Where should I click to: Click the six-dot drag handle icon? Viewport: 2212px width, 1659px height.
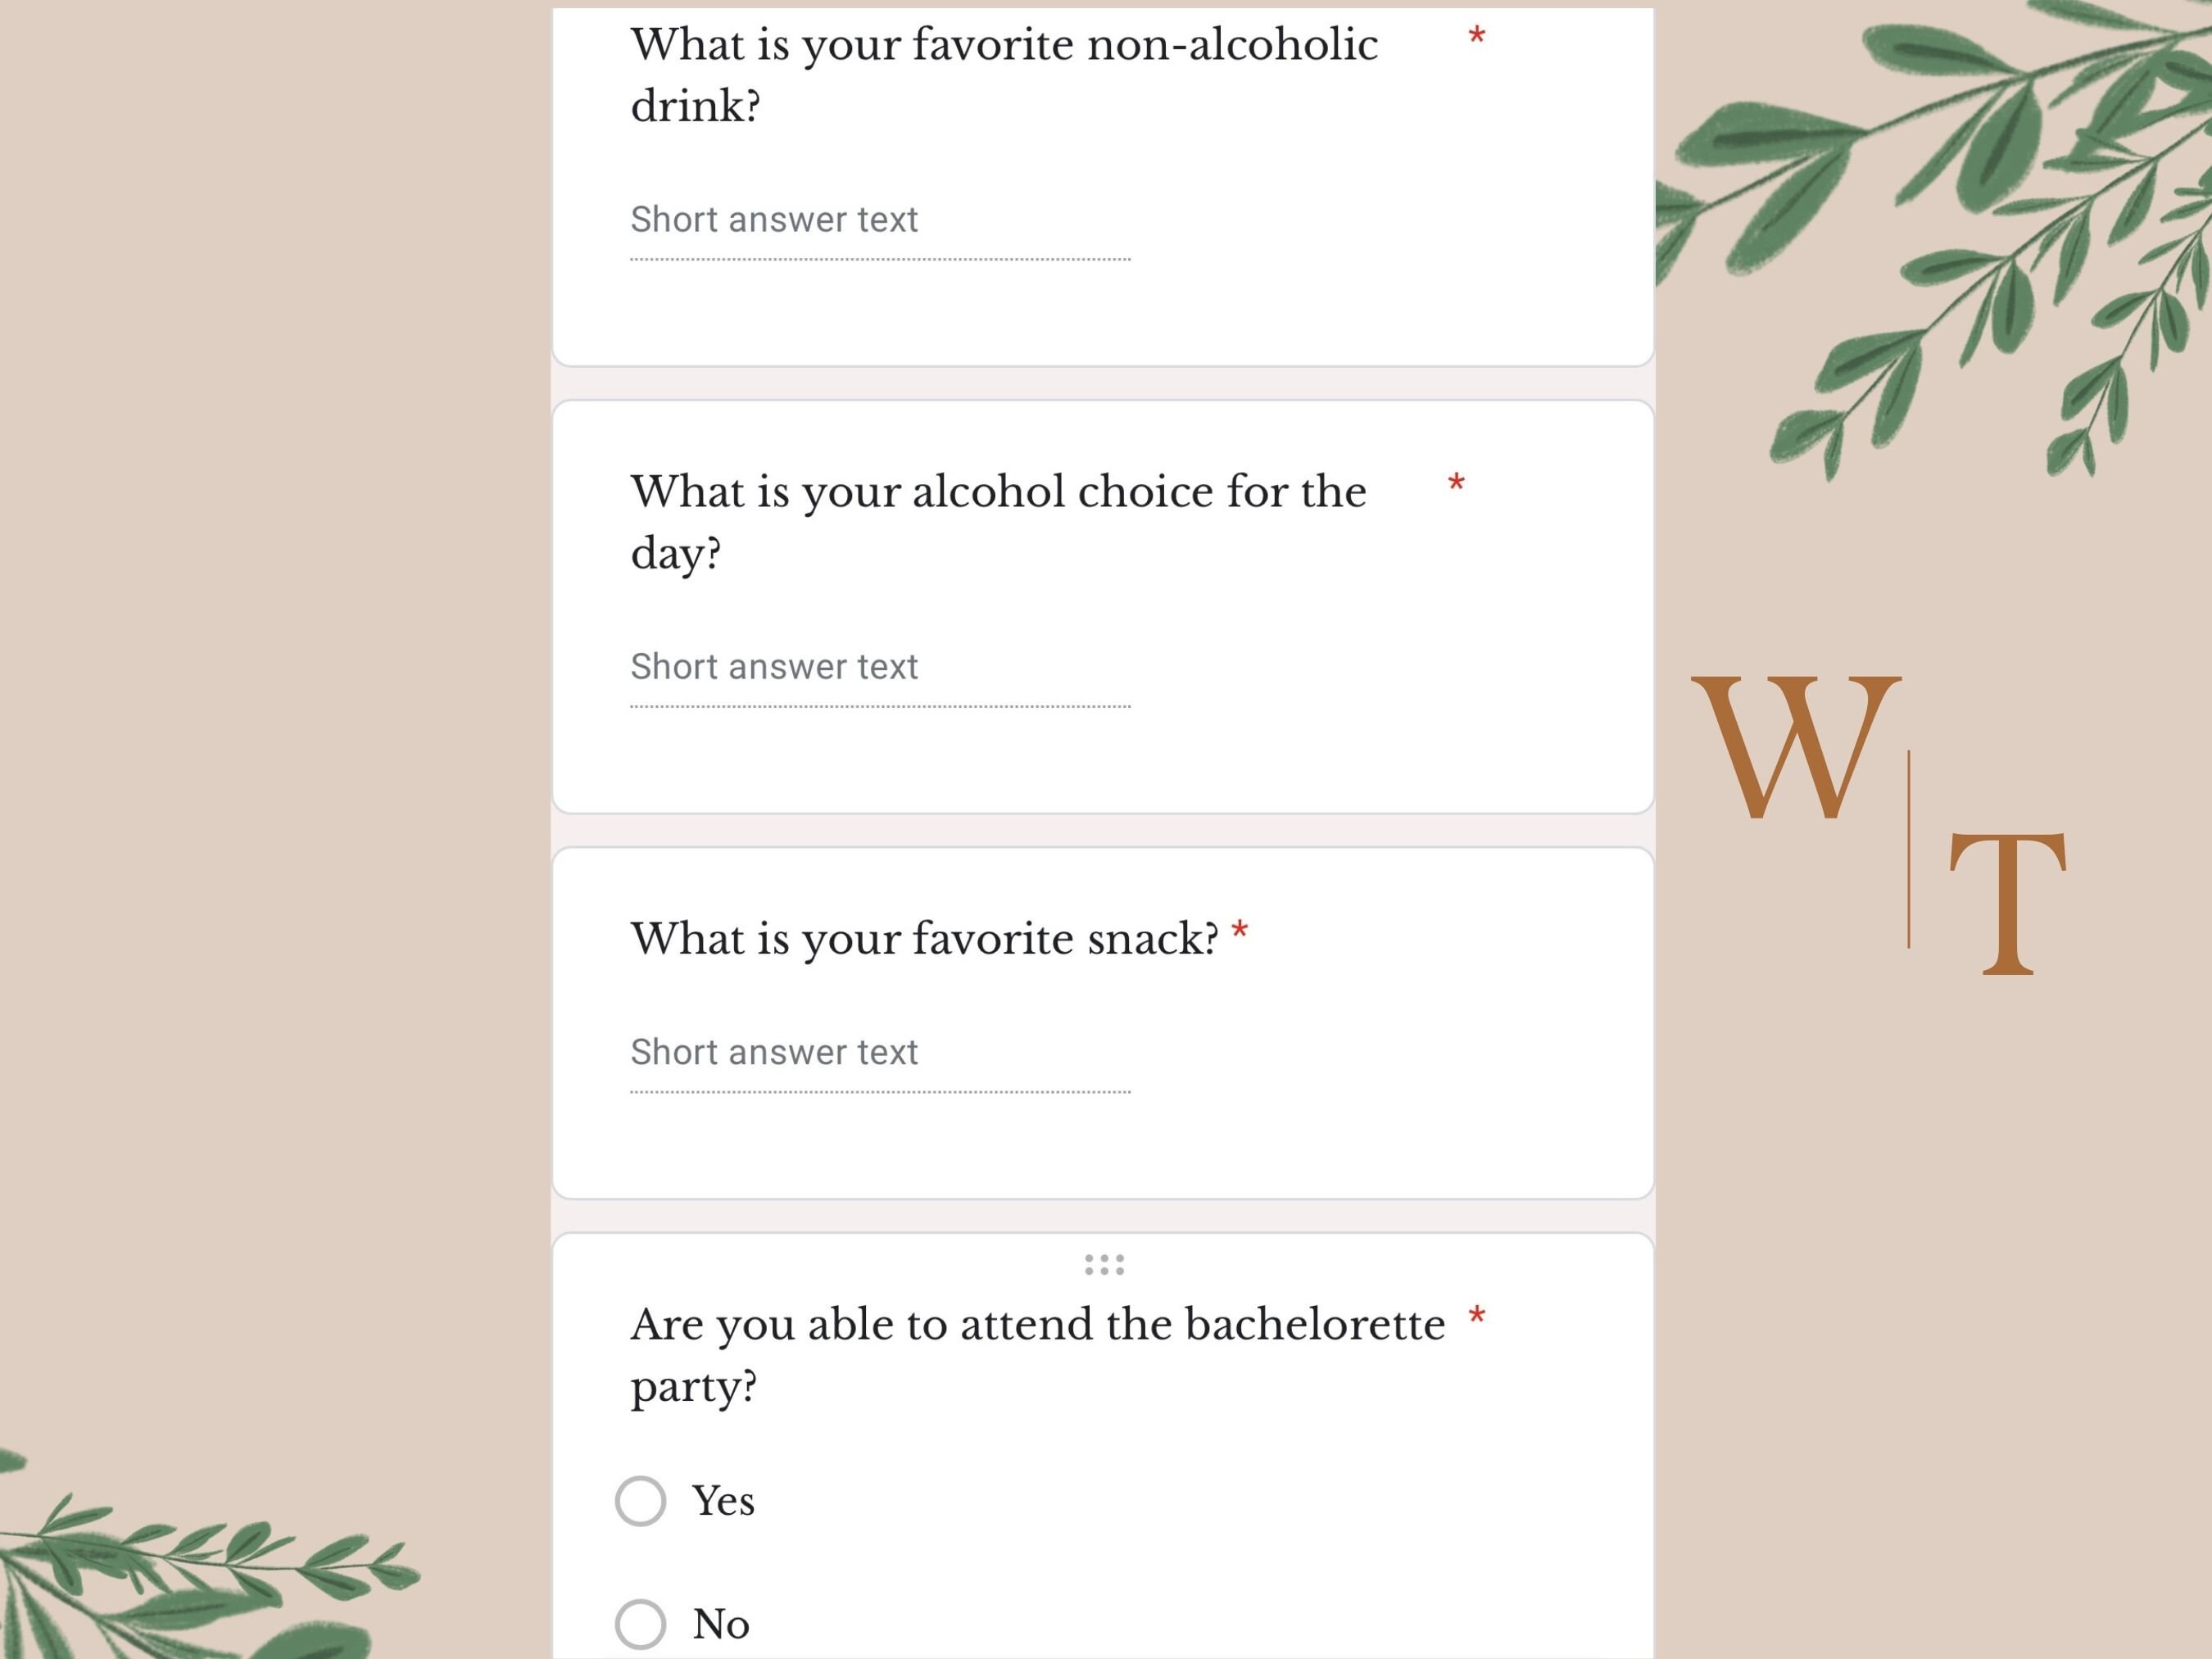click(x=1104, y=1265)
